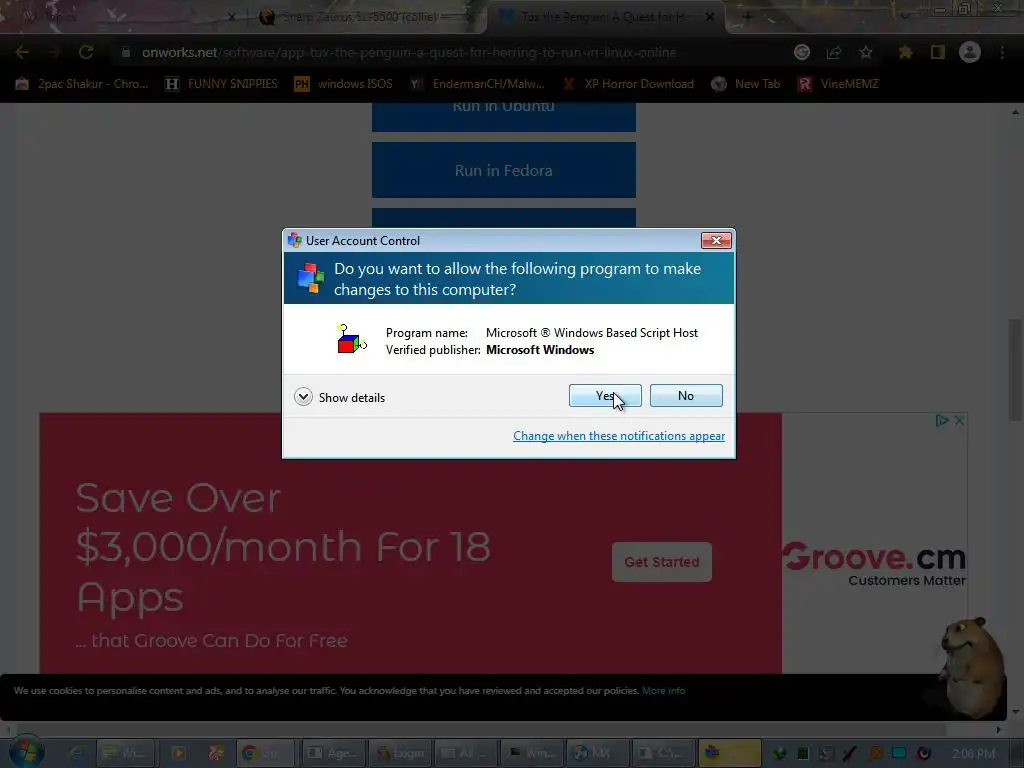The height and width of the screenshot is (768, 1024).
Task: Click the taskbar clock 2:06 PM
Action: point(973,754)
